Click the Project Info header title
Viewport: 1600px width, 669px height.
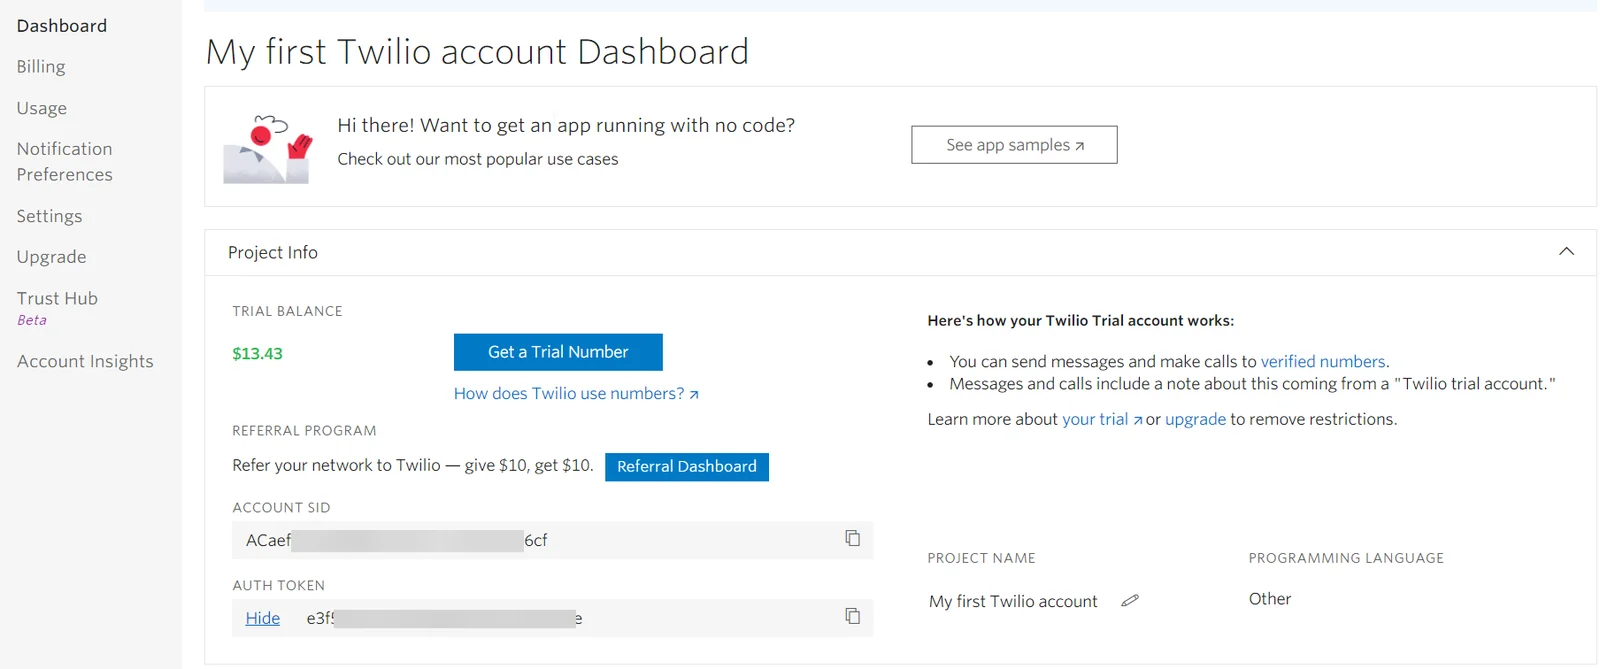click(273, 253)
